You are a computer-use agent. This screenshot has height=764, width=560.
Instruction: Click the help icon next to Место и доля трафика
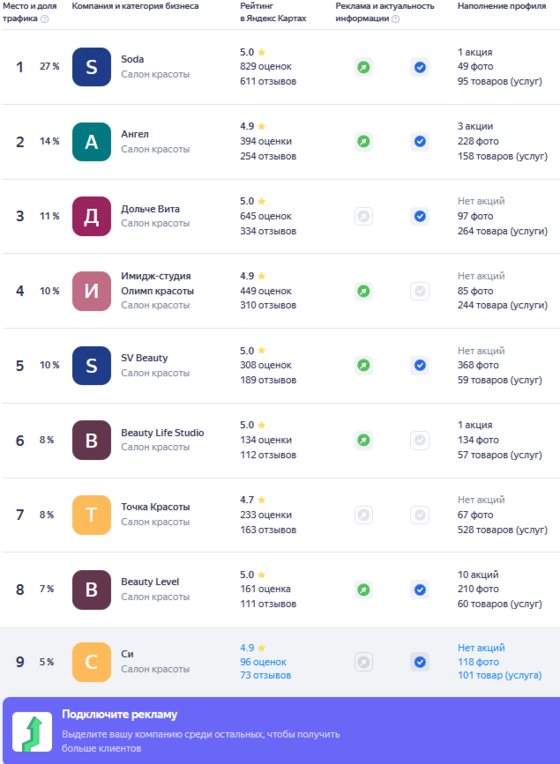coord(45,19)
